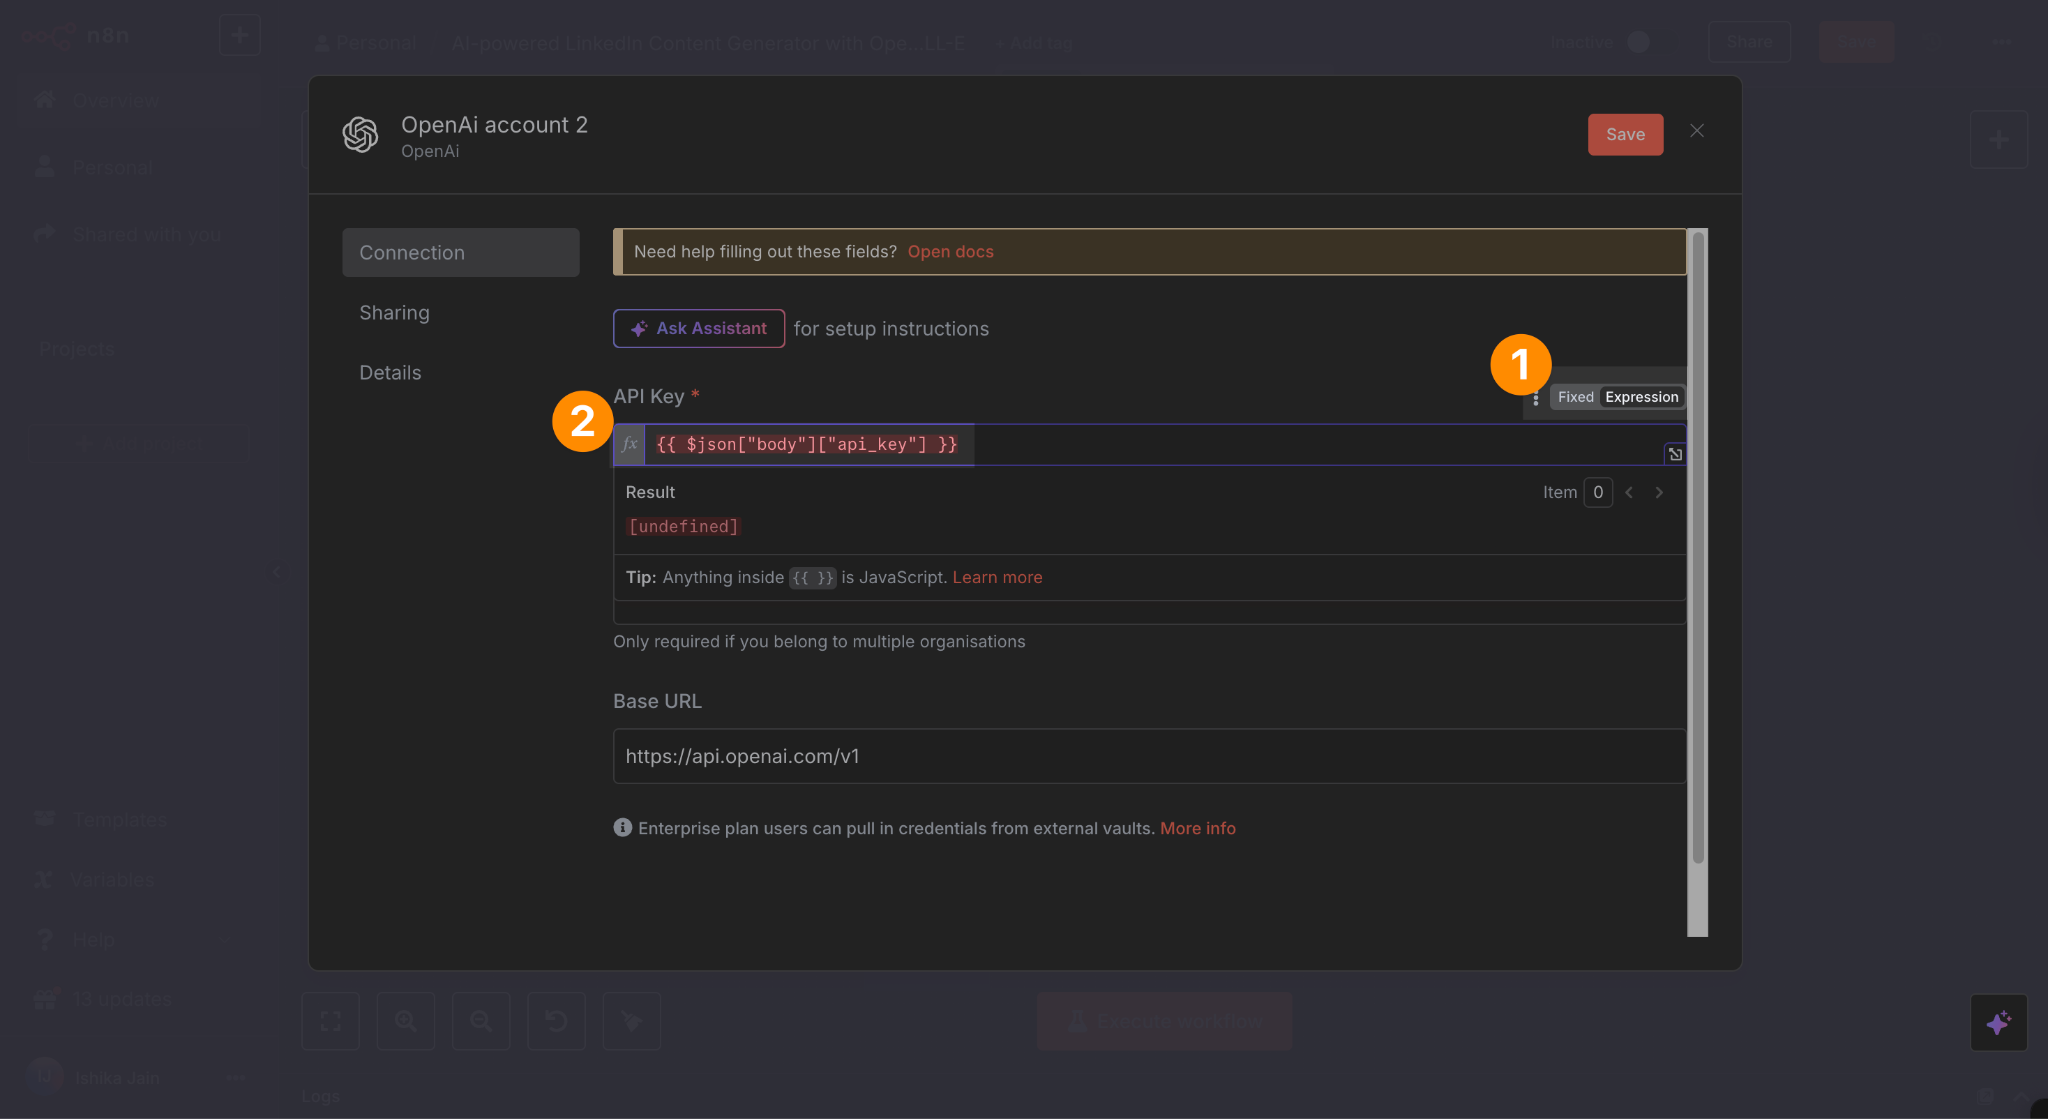Open workflow options three-dot menu in top bar
2048x1119 pixels.
coord(2001,43)
